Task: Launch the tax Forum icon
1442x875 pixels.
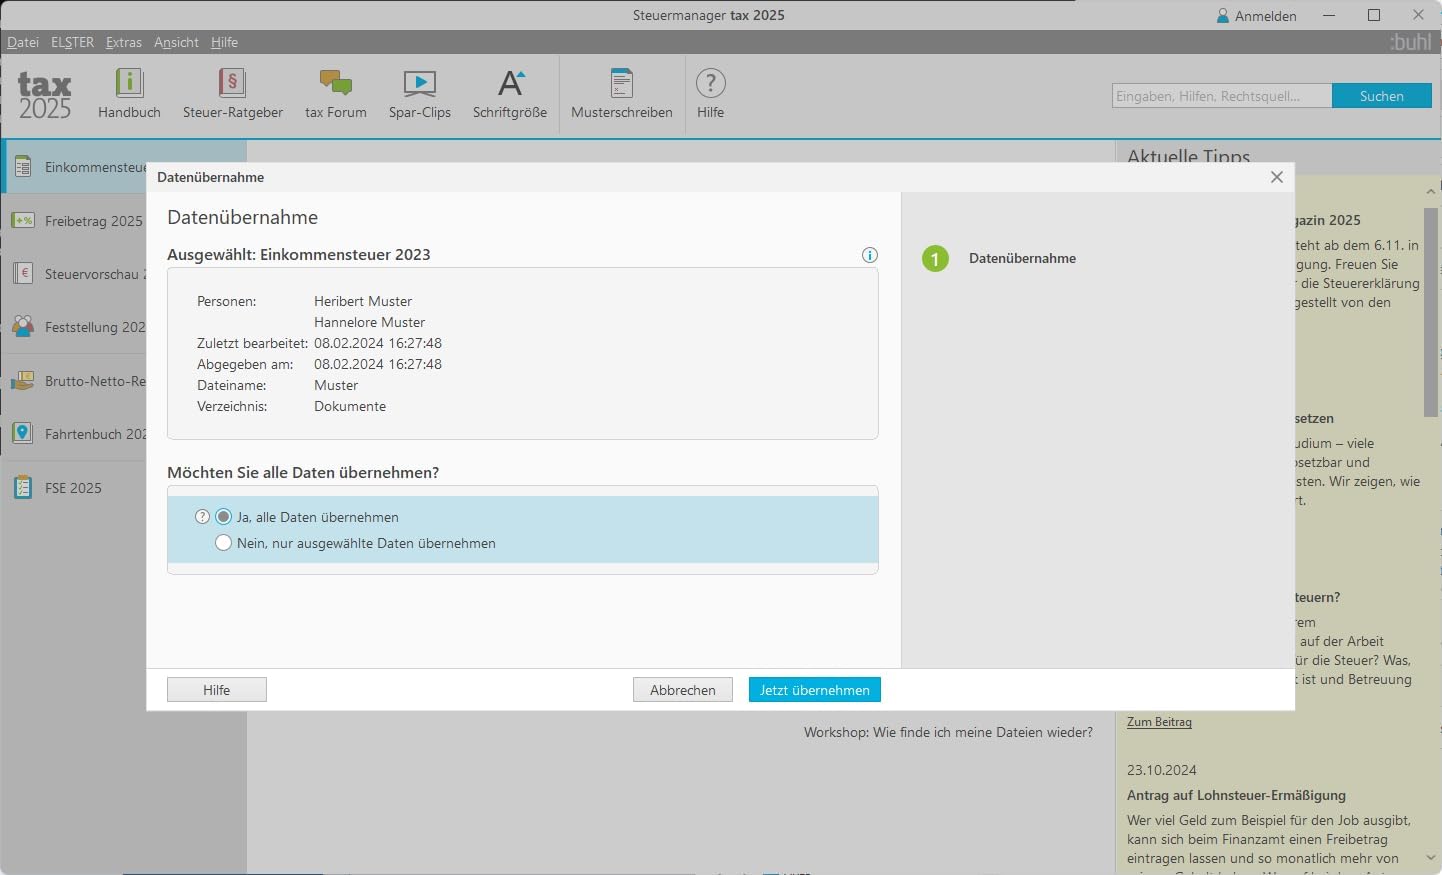Action: point(335,83)
